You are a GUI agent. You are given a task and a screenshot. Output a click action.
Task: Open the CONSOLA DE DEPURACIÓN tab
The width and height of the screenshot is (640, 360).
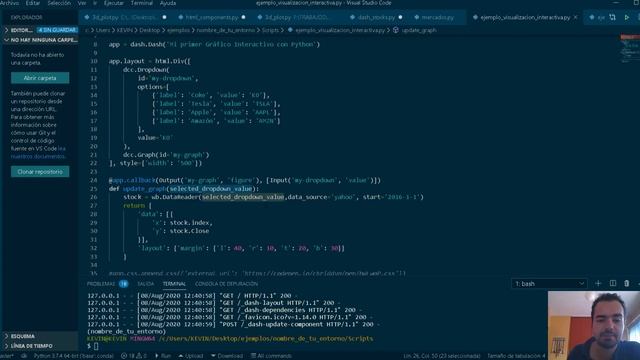point(226,284)
